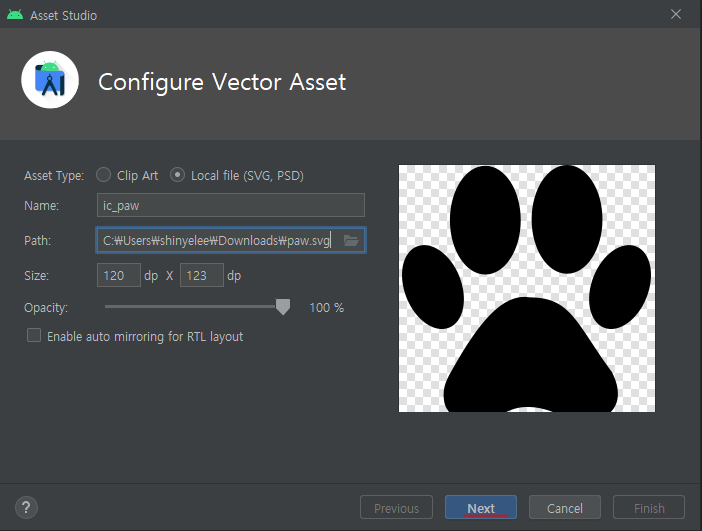Click the Android icon in the title bar
702x531 pixels.
(x=15, y=15)
